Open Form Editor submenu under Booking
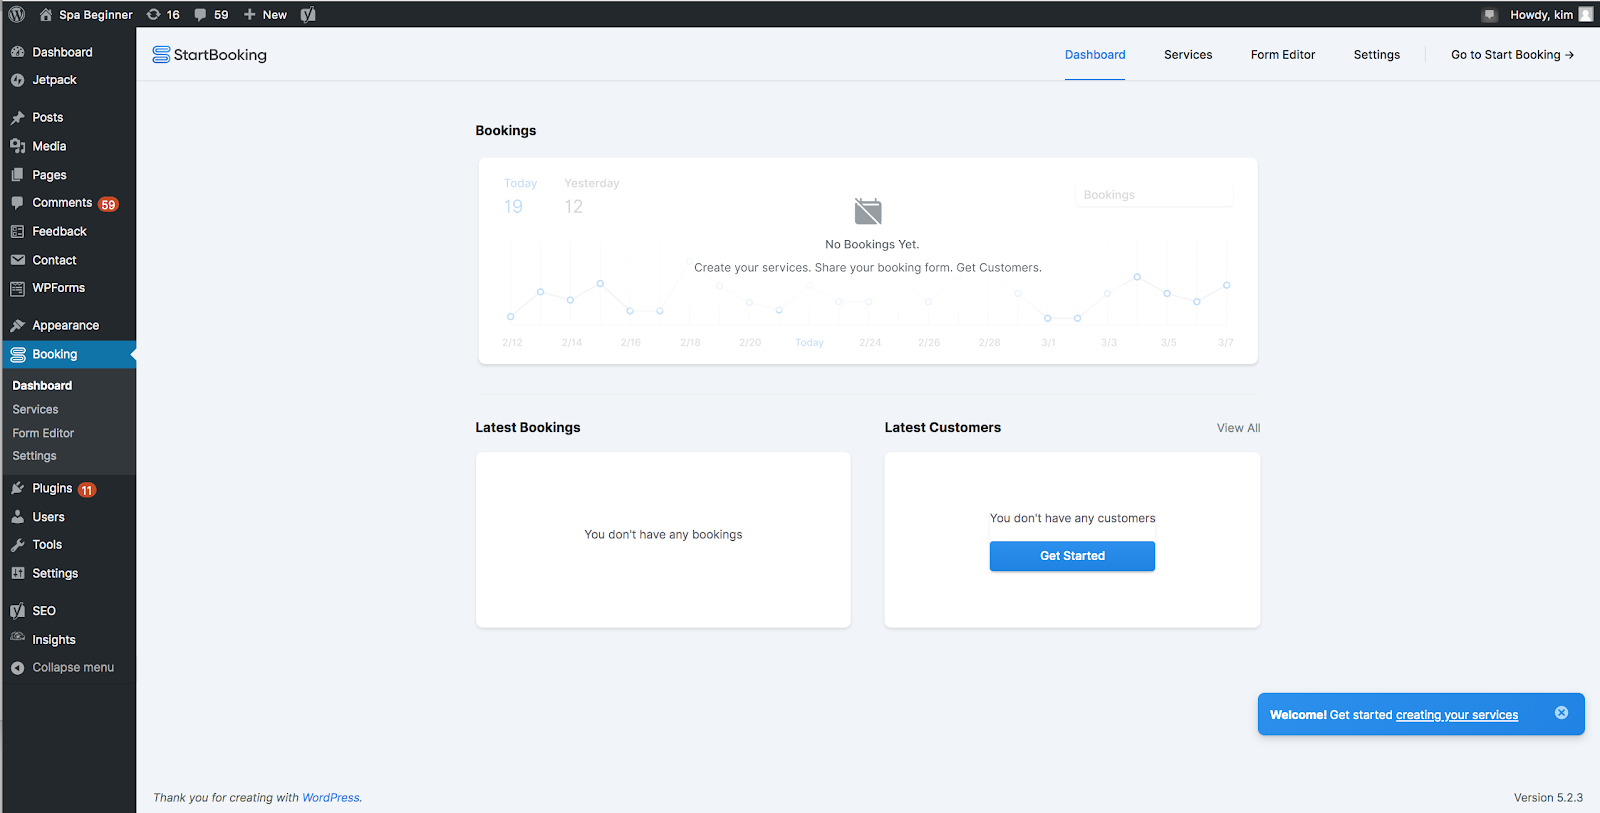The image size is (1600, 813). [43, 433]
